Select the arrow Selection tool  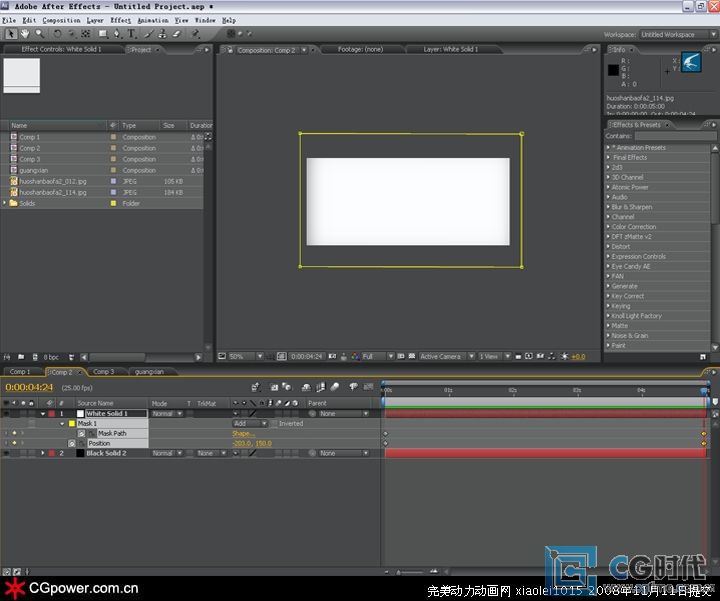[11, 34]
